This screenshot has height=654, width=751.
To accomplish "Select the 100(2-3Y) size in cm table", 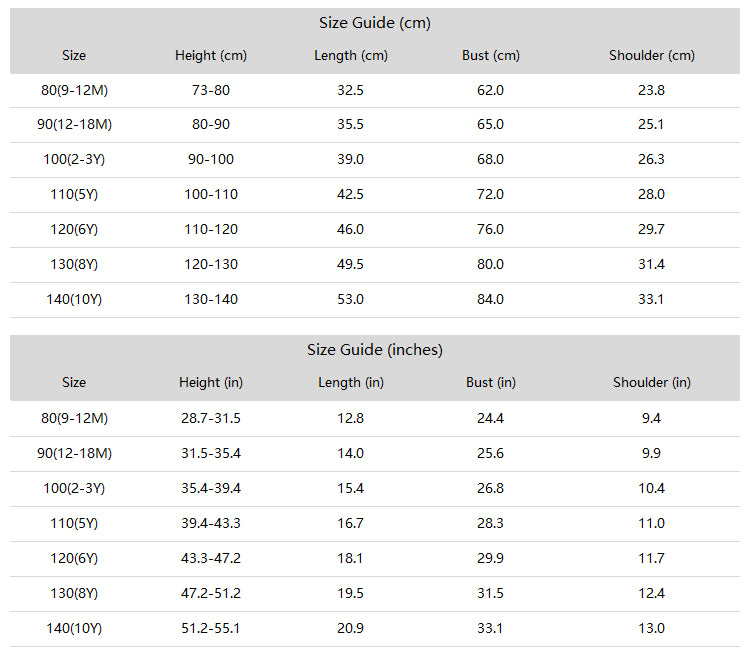I will coord(74,160).
